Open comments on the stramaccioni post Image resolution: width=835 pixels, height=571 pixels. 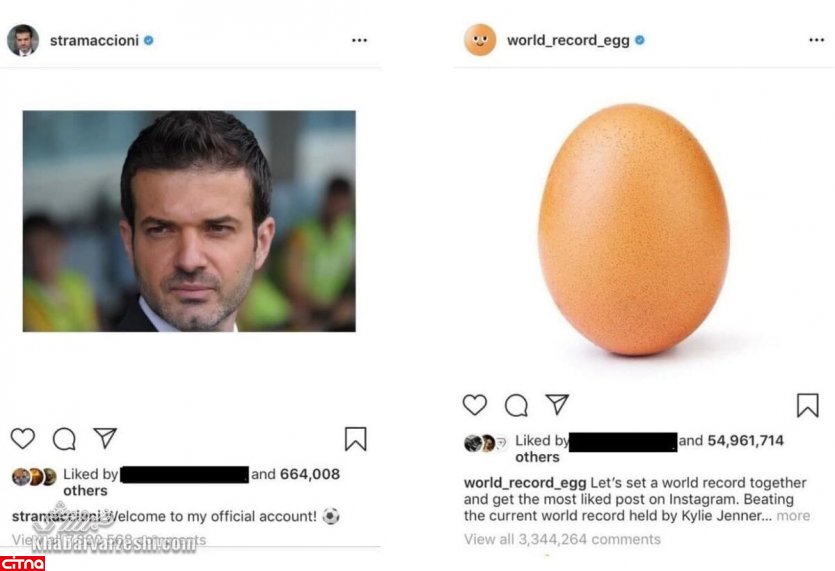click(x=64, y=439)
